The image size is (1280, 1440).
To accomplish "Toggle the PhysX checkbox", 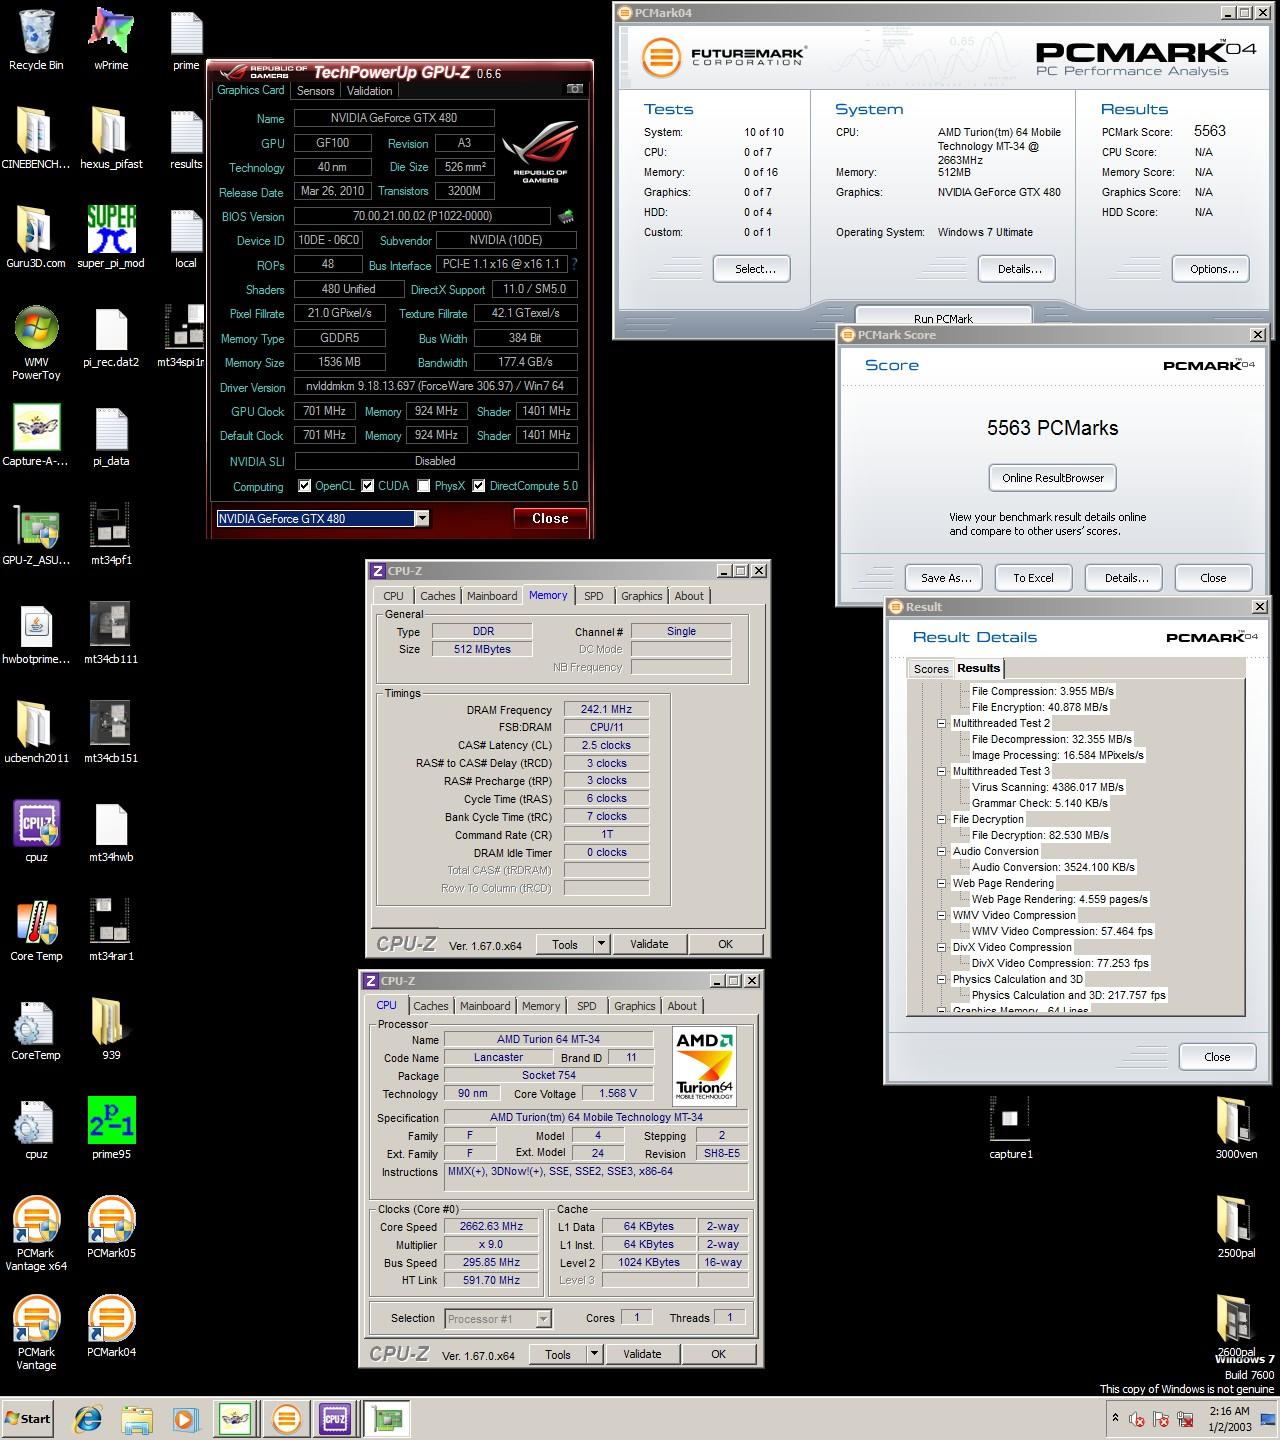I will point(424,486).
